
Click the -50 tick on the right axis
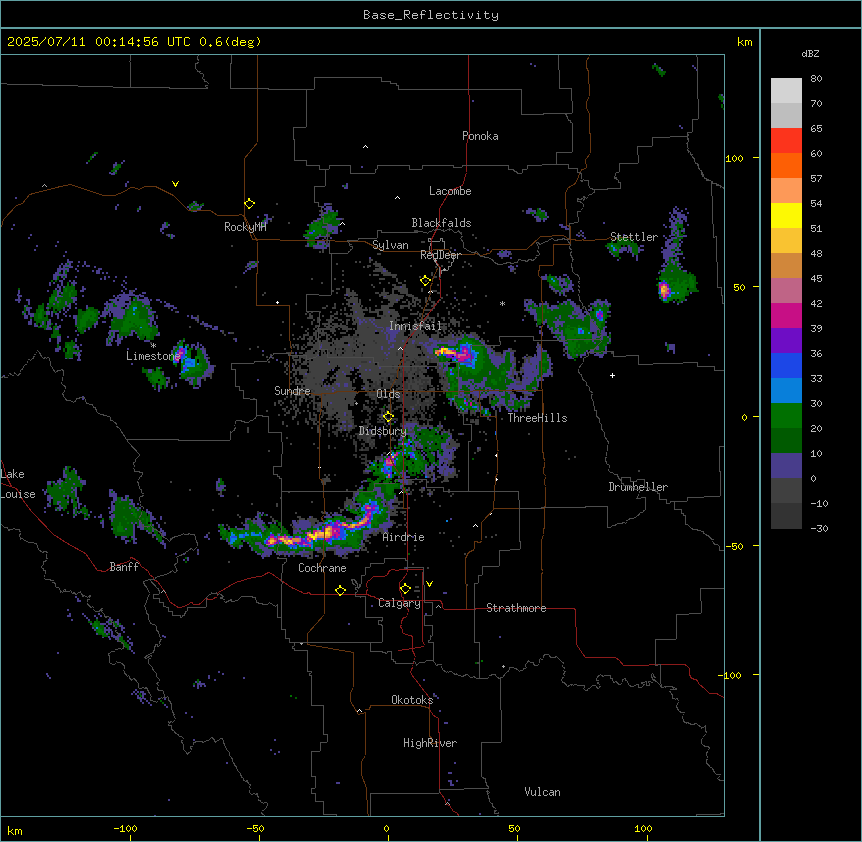tap(733, 546)
